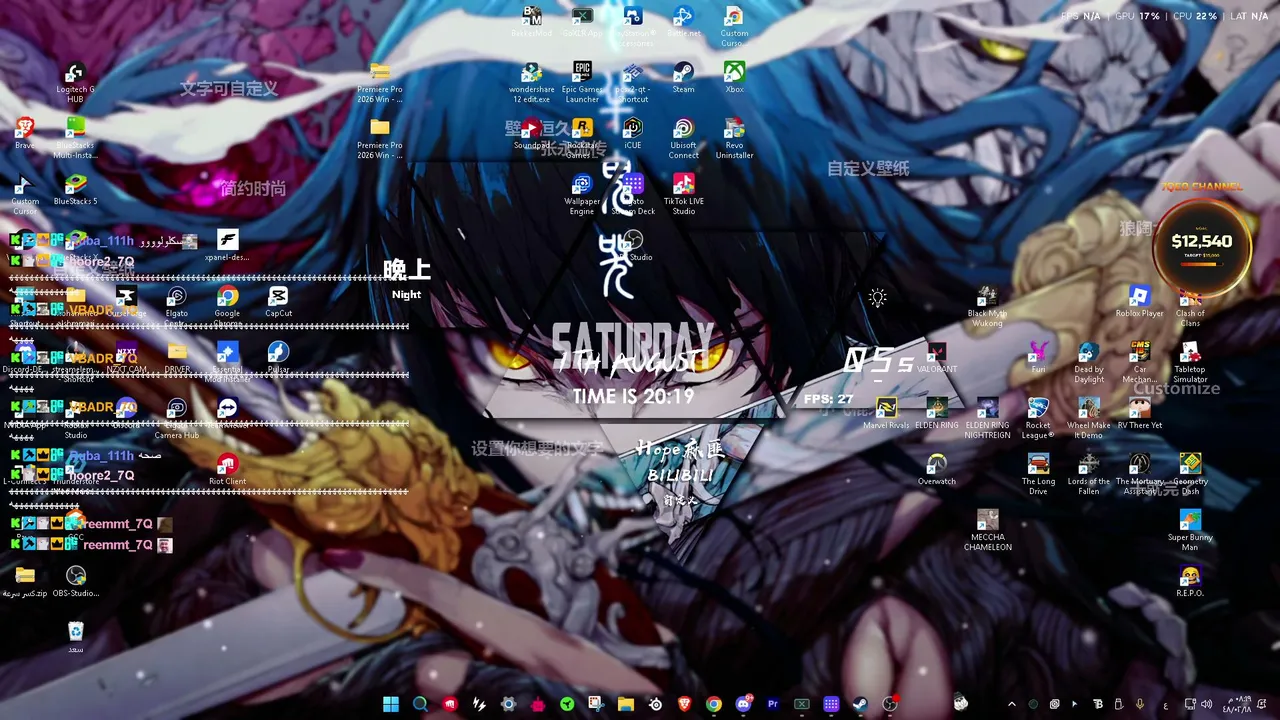Open the Lords of the Fallen shortcut
This screenshot has height=720, width=1280.
1089,475
